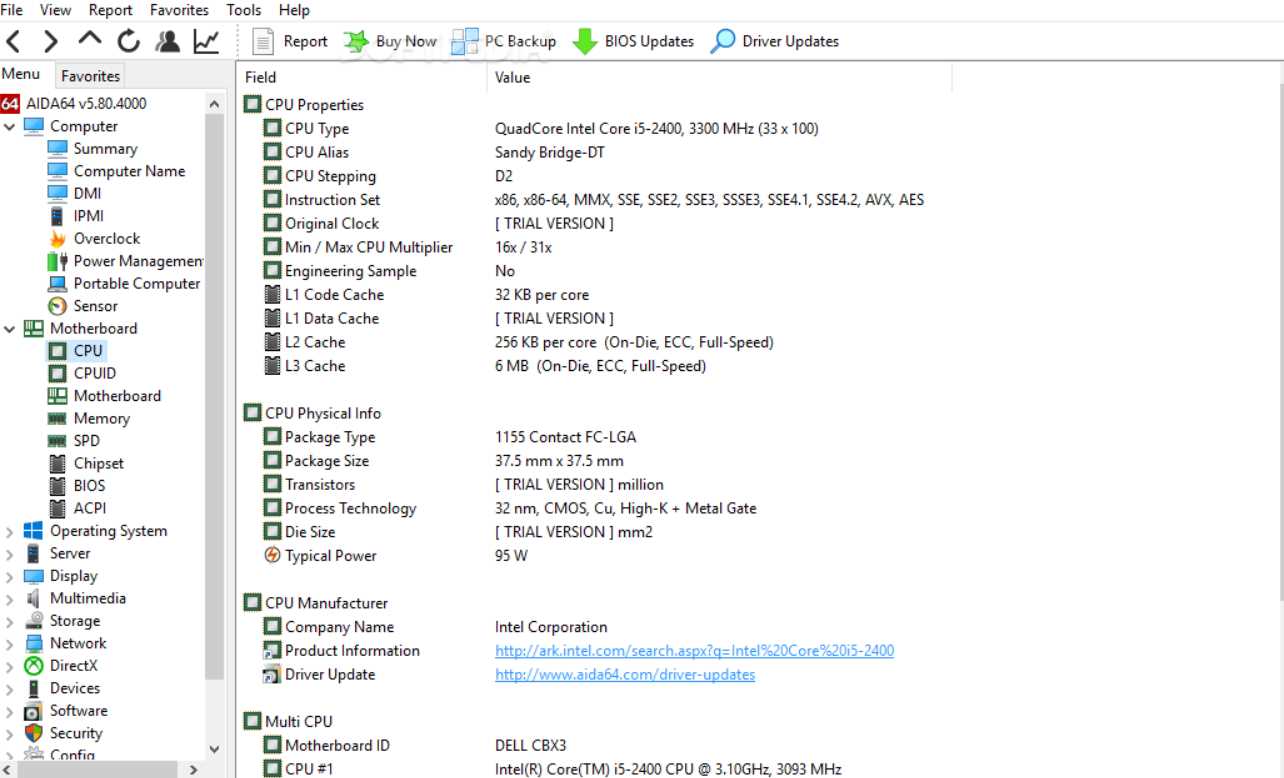Open the Favorites menu
Screen dimensions: 1284x778
point(179,10)
